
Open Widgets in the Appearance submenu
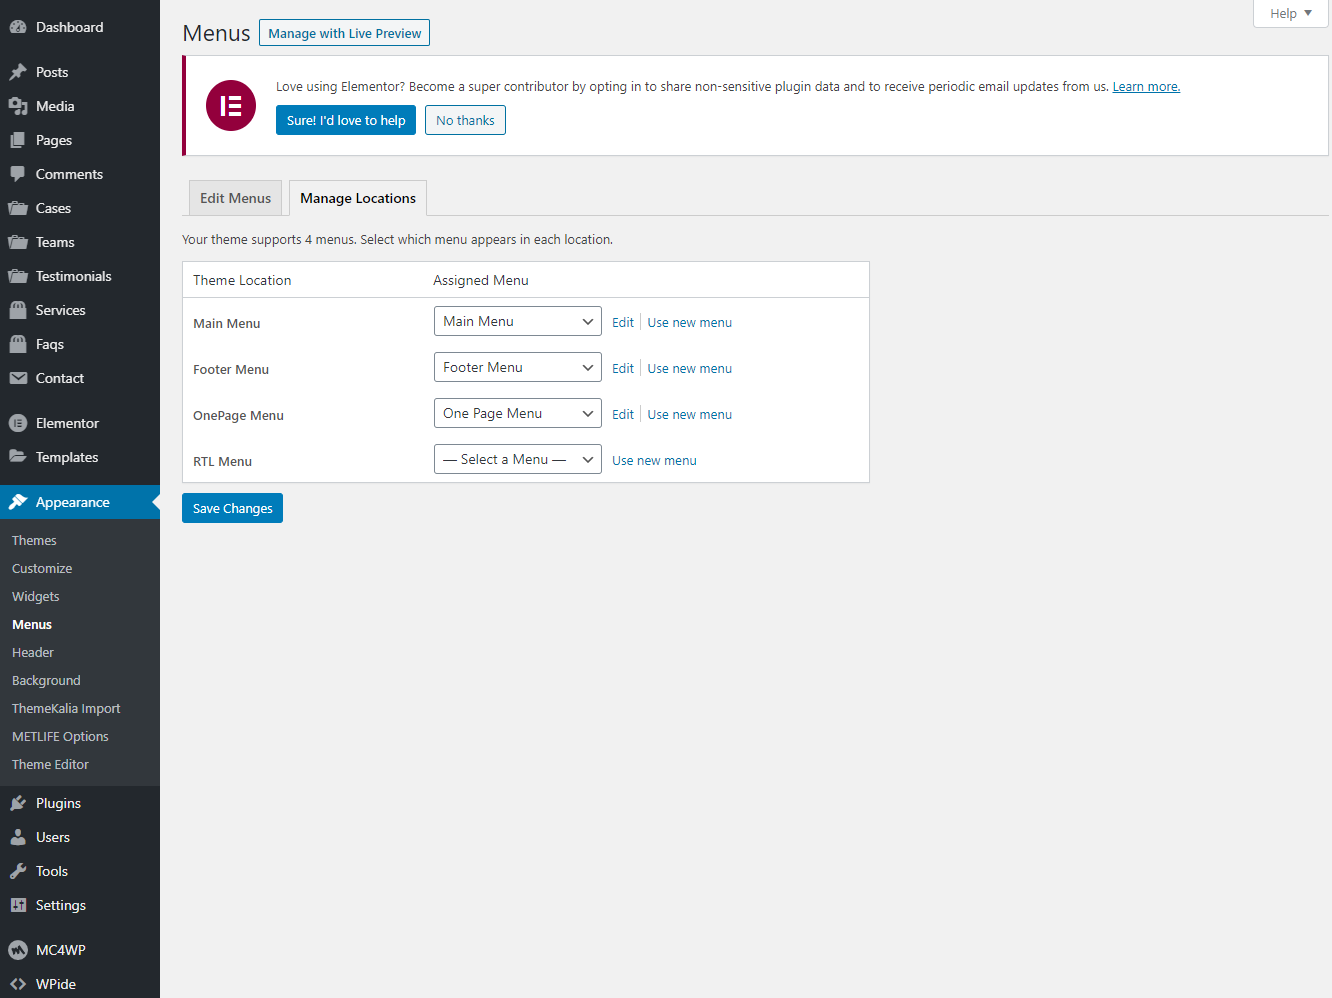tap(36, 596)
